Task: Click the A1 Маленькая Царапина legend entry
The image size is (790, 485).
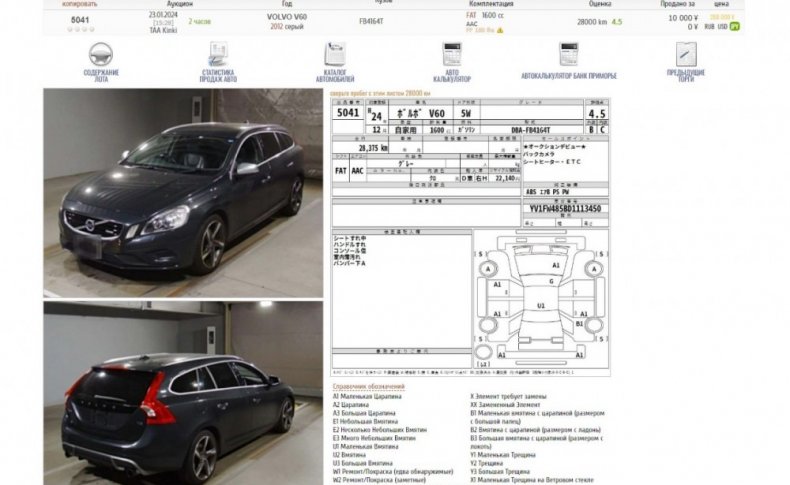Action: pos(367,396)
